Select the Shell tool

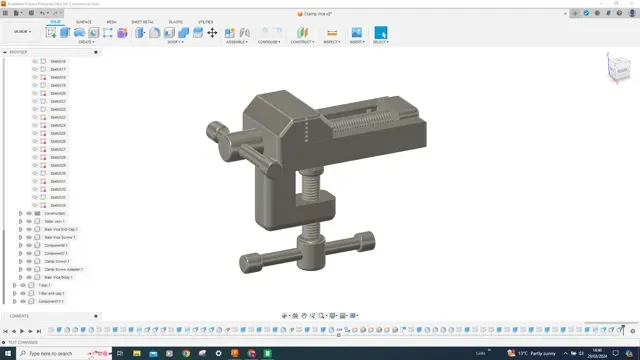click(x=169, y=33)
